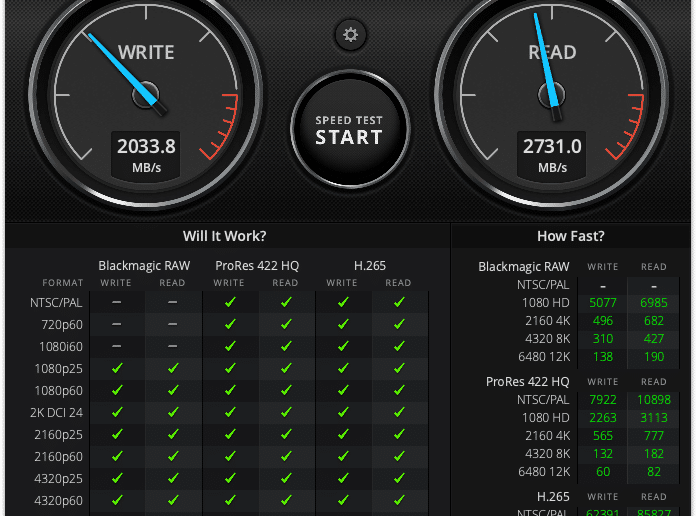Click Blackmagic RAW write dash for 1080i60 row
The width and height of the screenshot is (696, 516).
tap(117, 346)
